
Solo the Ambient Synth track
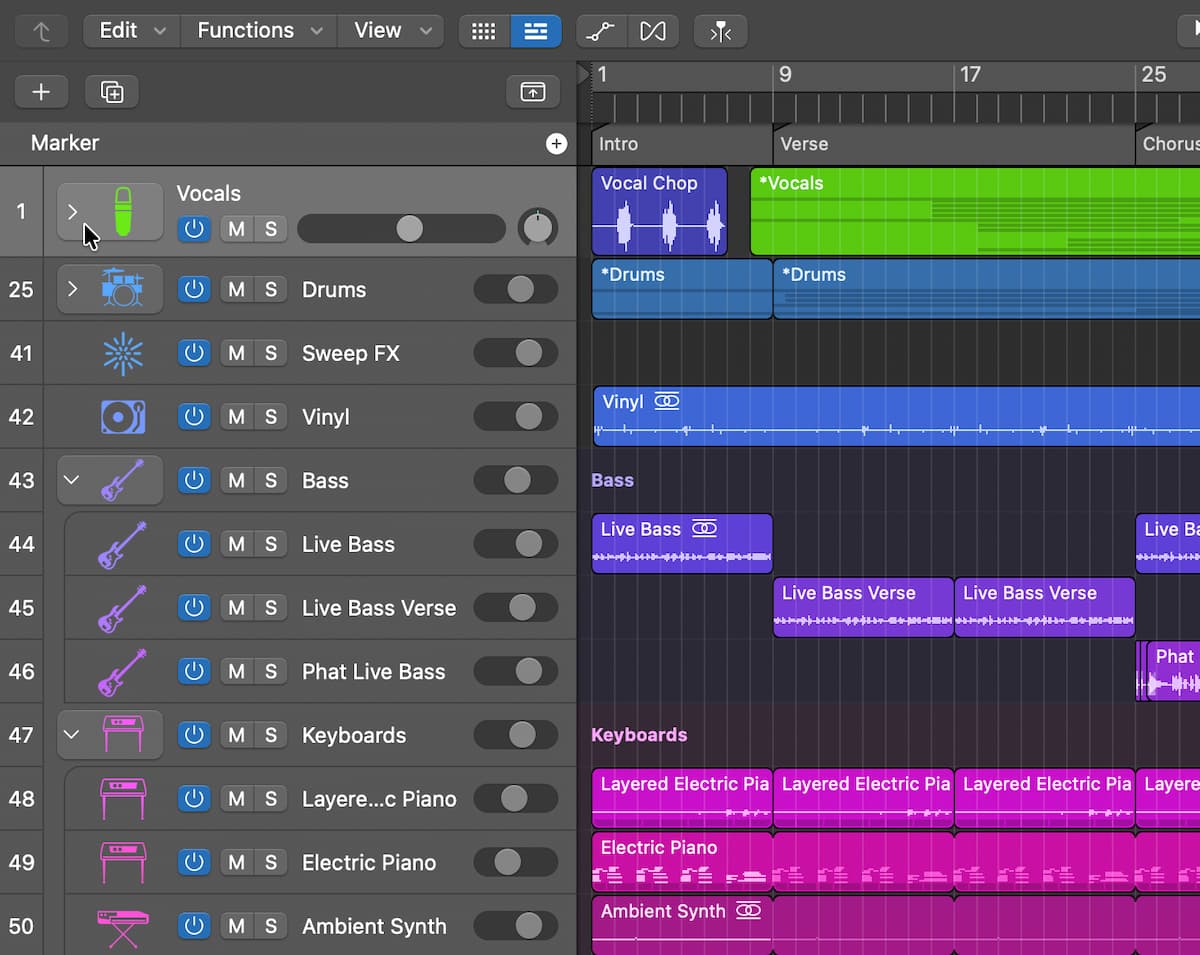coord(270,926)
